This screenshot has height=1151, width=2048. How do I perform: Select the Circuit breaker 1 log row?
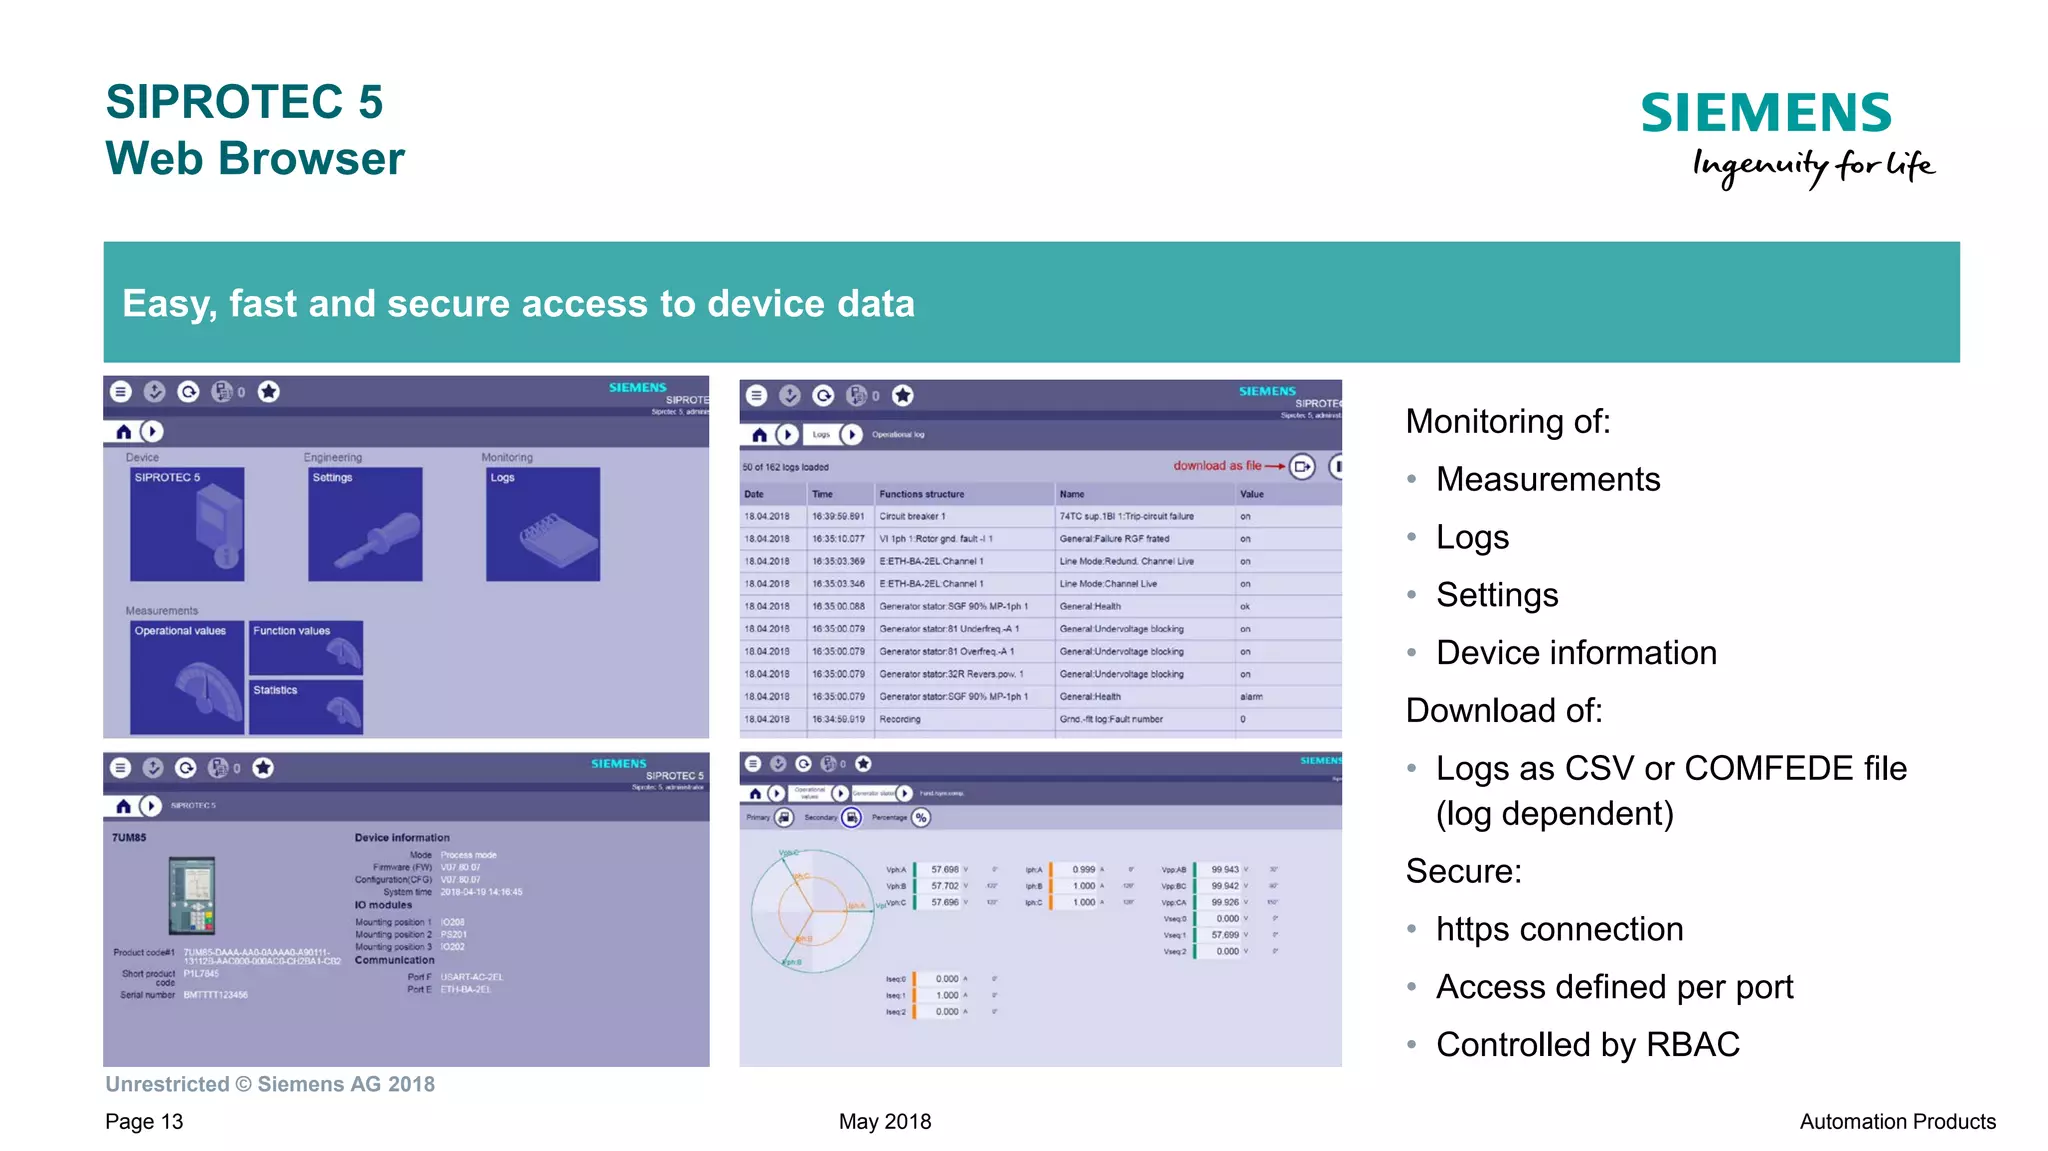[x=1041, y=517]
